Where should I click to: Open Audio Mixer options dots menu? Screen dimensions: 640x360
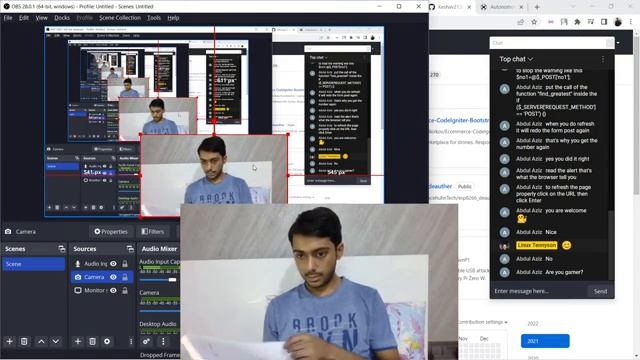pyautogui.click(x=163, y=341)
